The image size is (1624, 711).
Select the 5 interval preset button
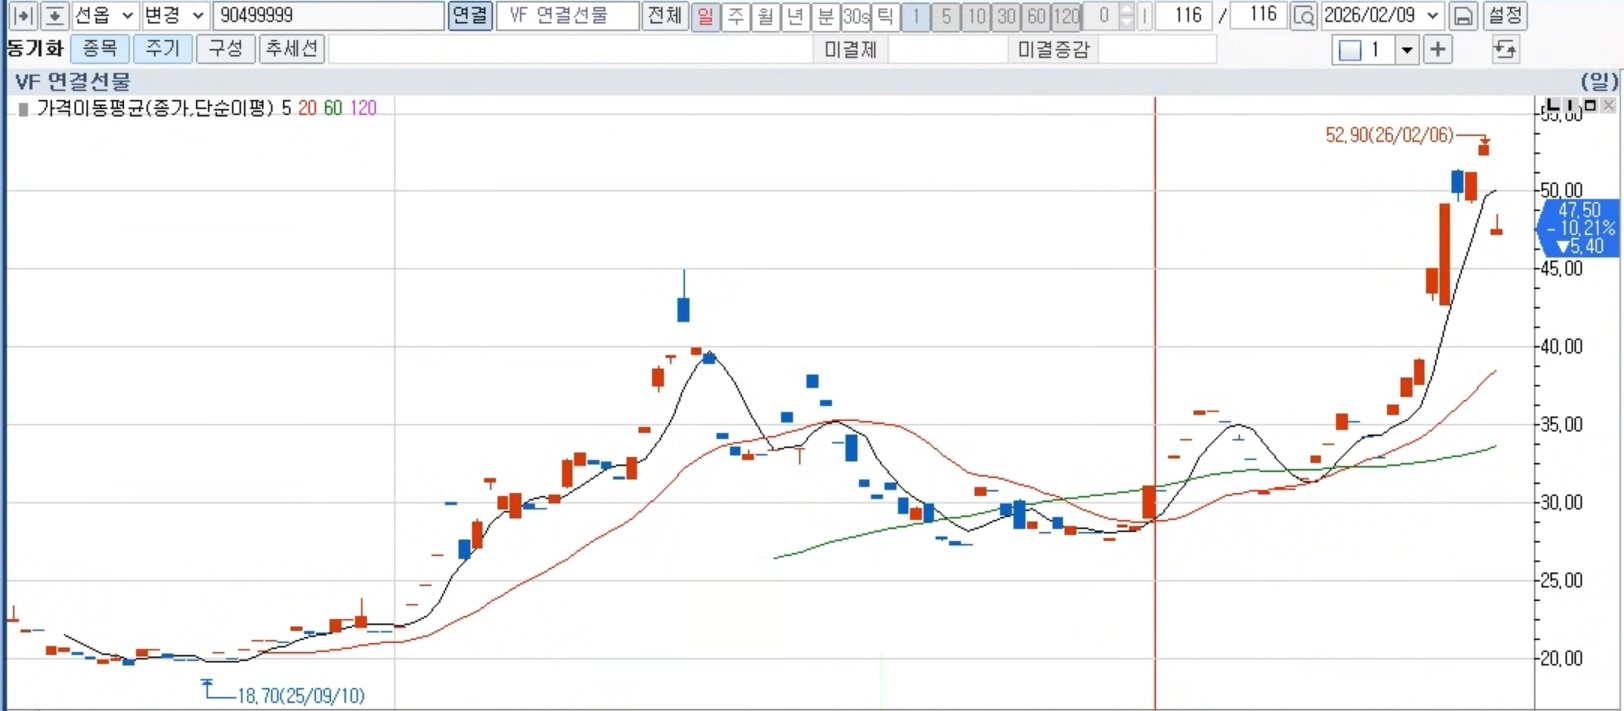point(946,16)
